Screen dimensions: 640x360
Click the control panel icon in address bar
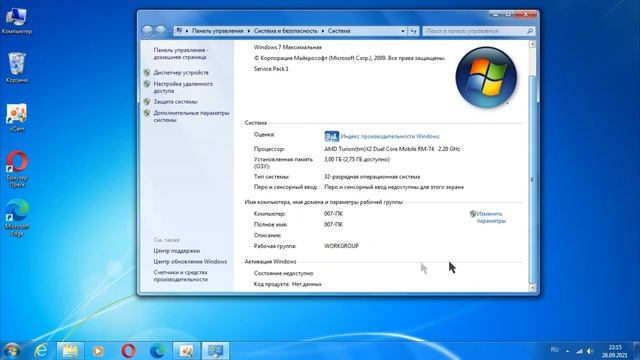point(179,31)
